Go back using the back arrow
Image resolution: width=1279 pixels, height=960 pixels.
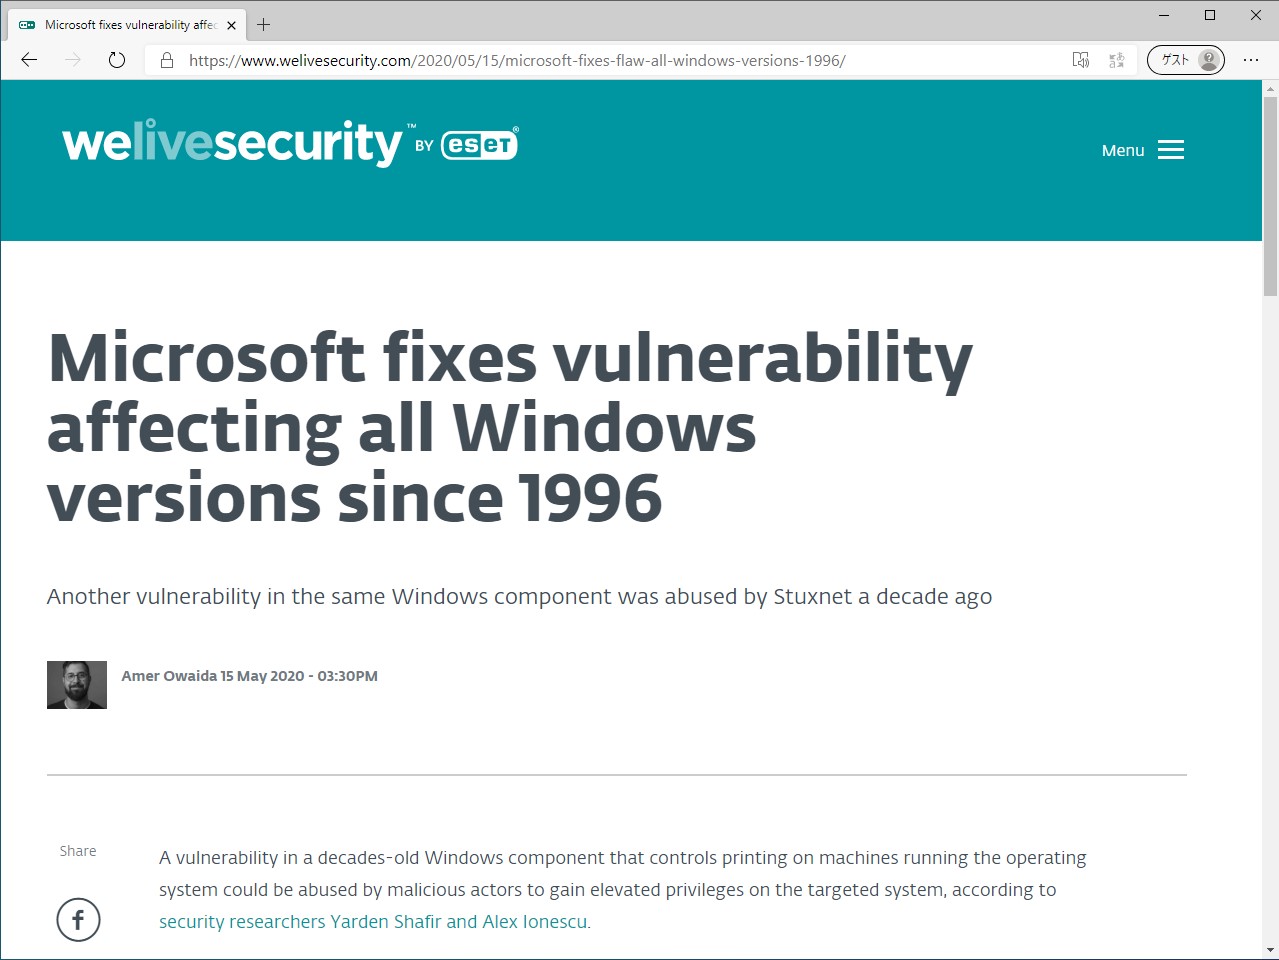tap(28, 60)
